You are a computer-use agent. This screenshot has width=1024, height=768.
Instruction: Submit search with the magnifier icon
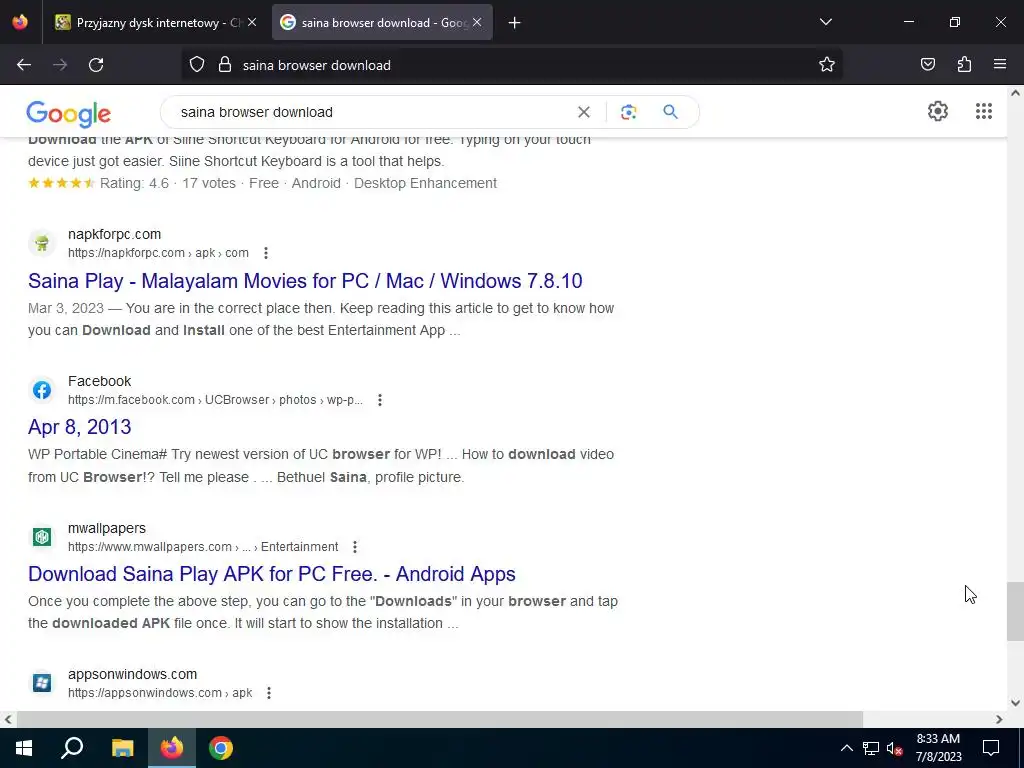click(x=670, y=112)
